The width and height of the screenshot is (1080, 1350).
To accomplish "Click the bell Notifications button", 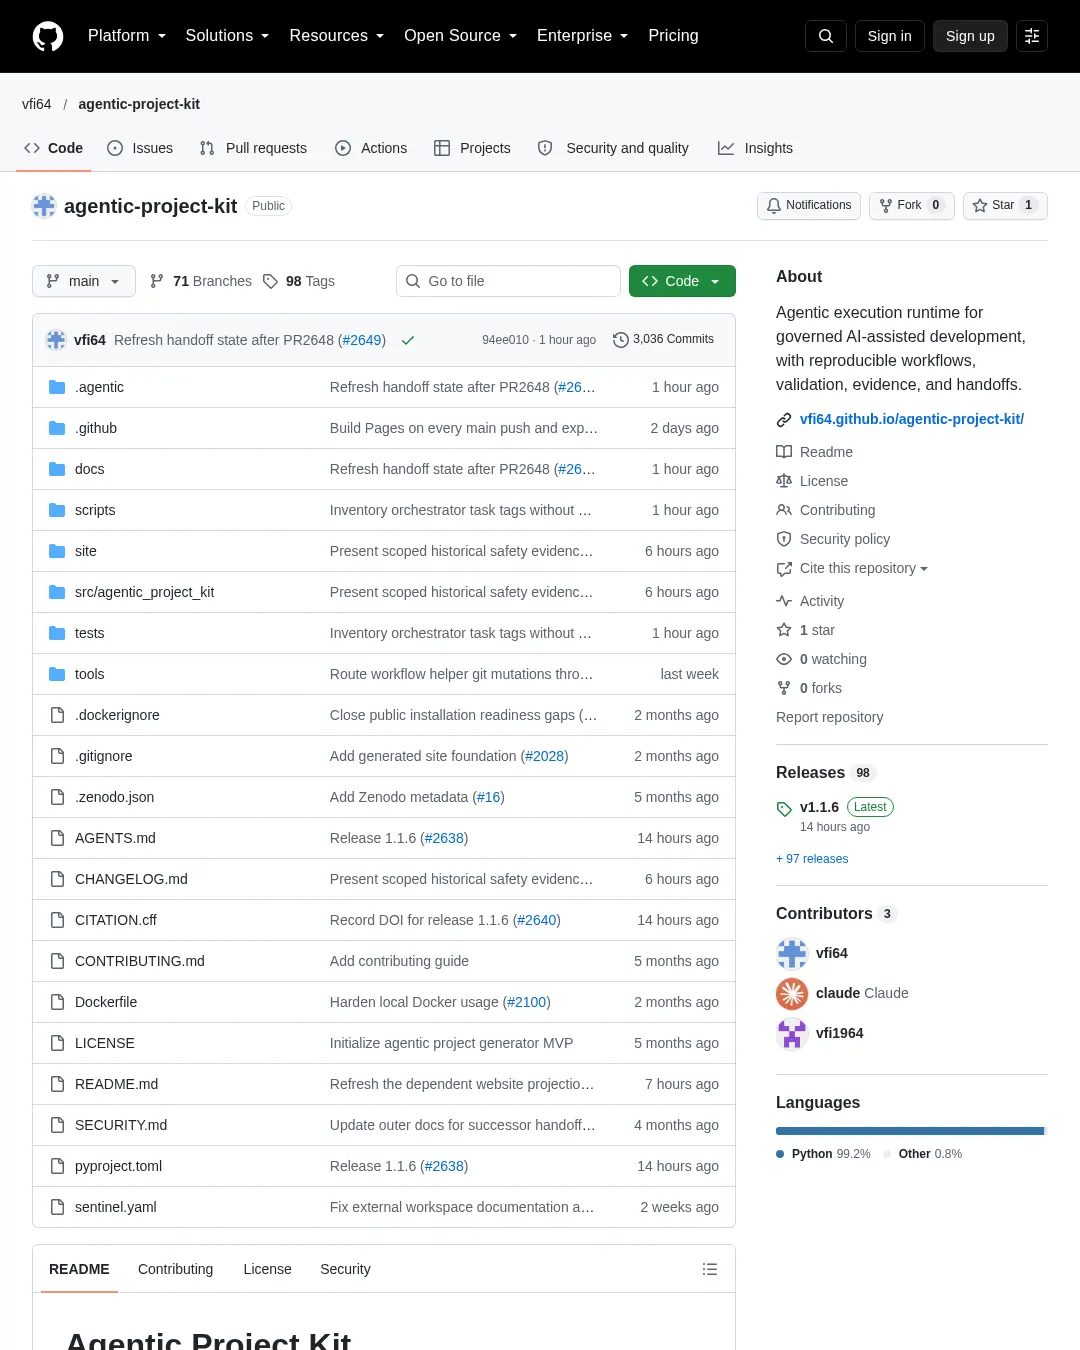I will 809,205.
